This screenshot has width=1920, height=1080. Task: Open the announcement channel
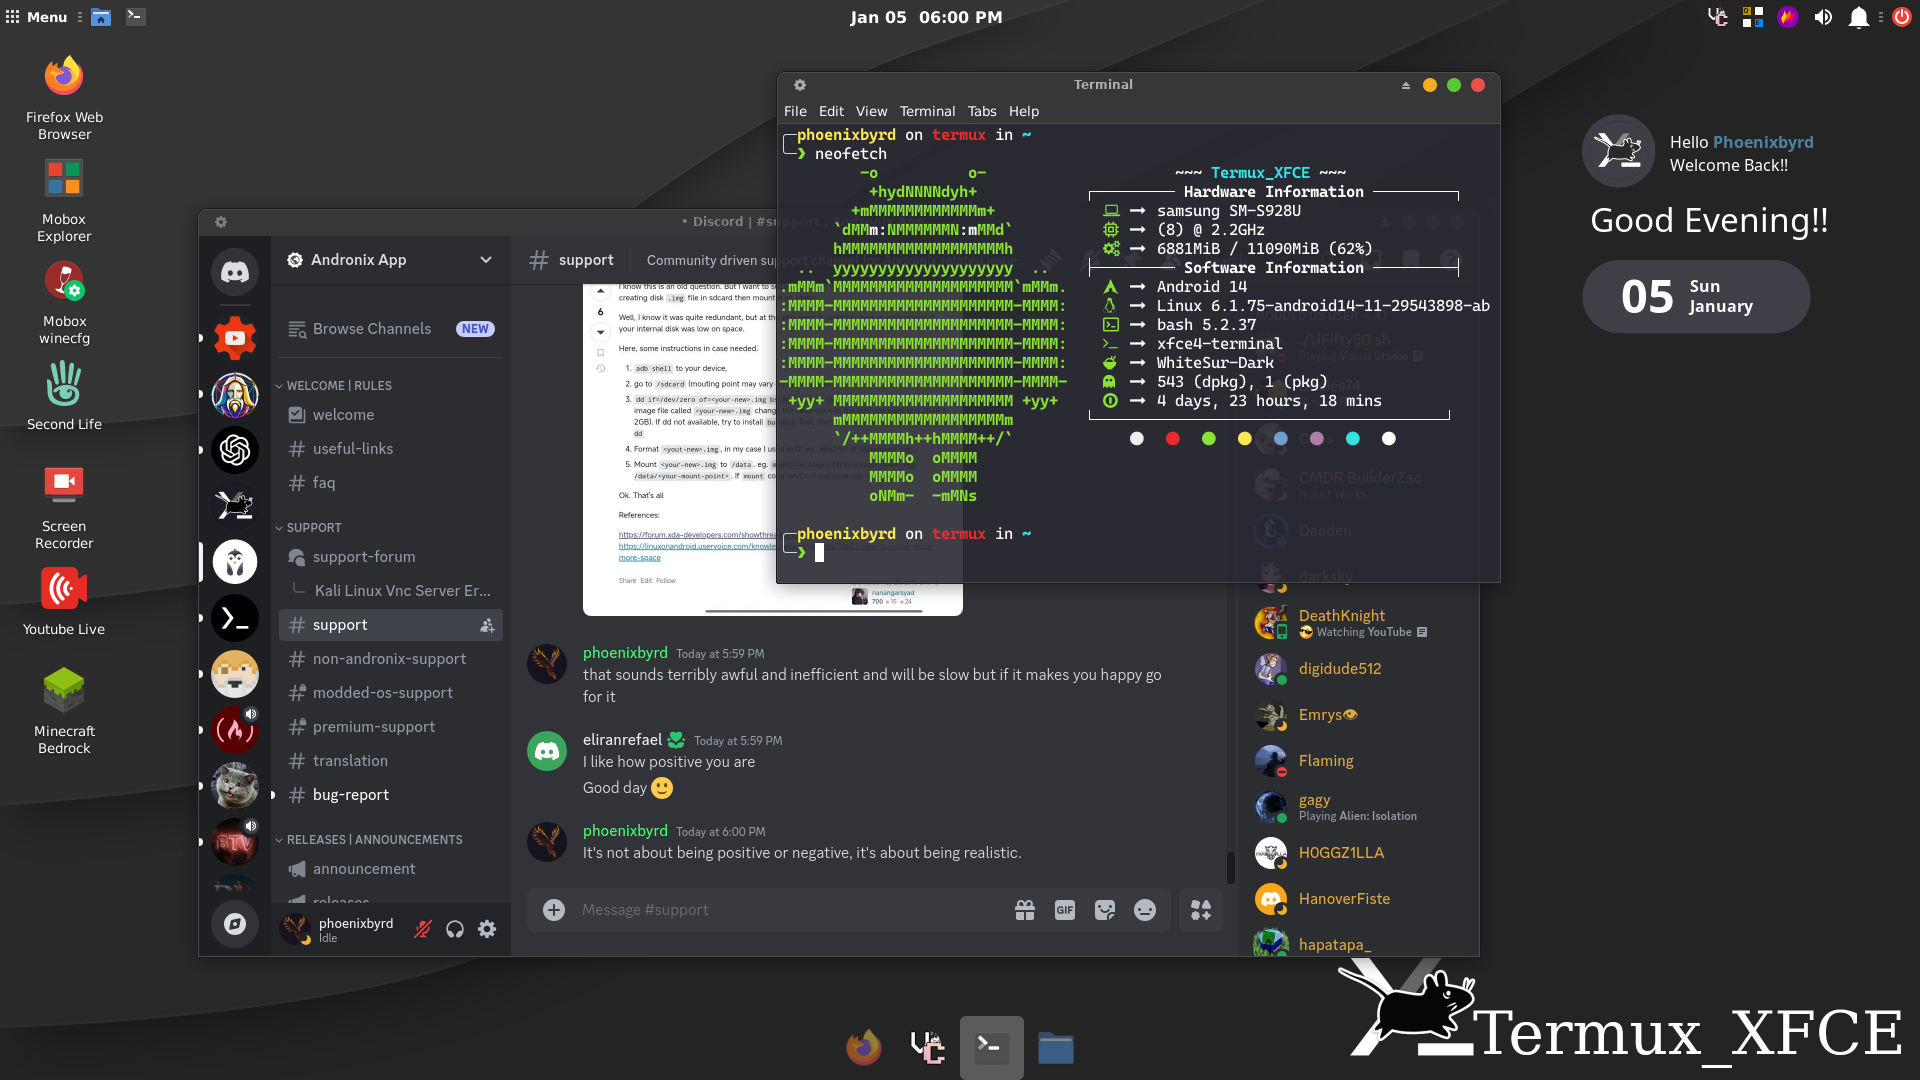point(391,869)
